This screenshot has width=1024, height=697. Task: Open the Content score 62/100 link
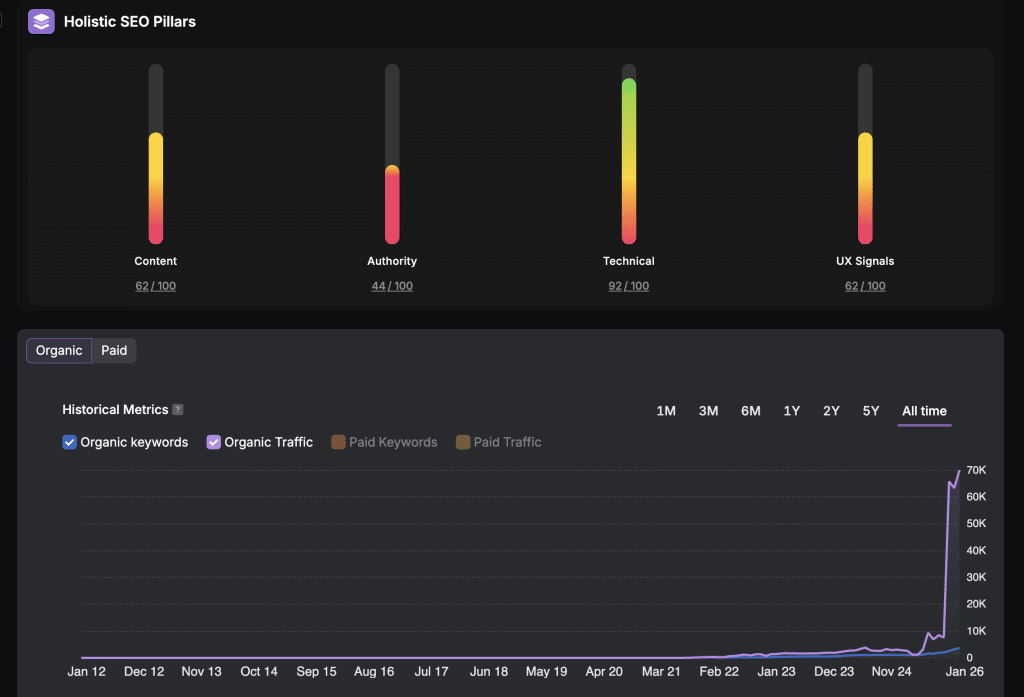pos(155,285)
